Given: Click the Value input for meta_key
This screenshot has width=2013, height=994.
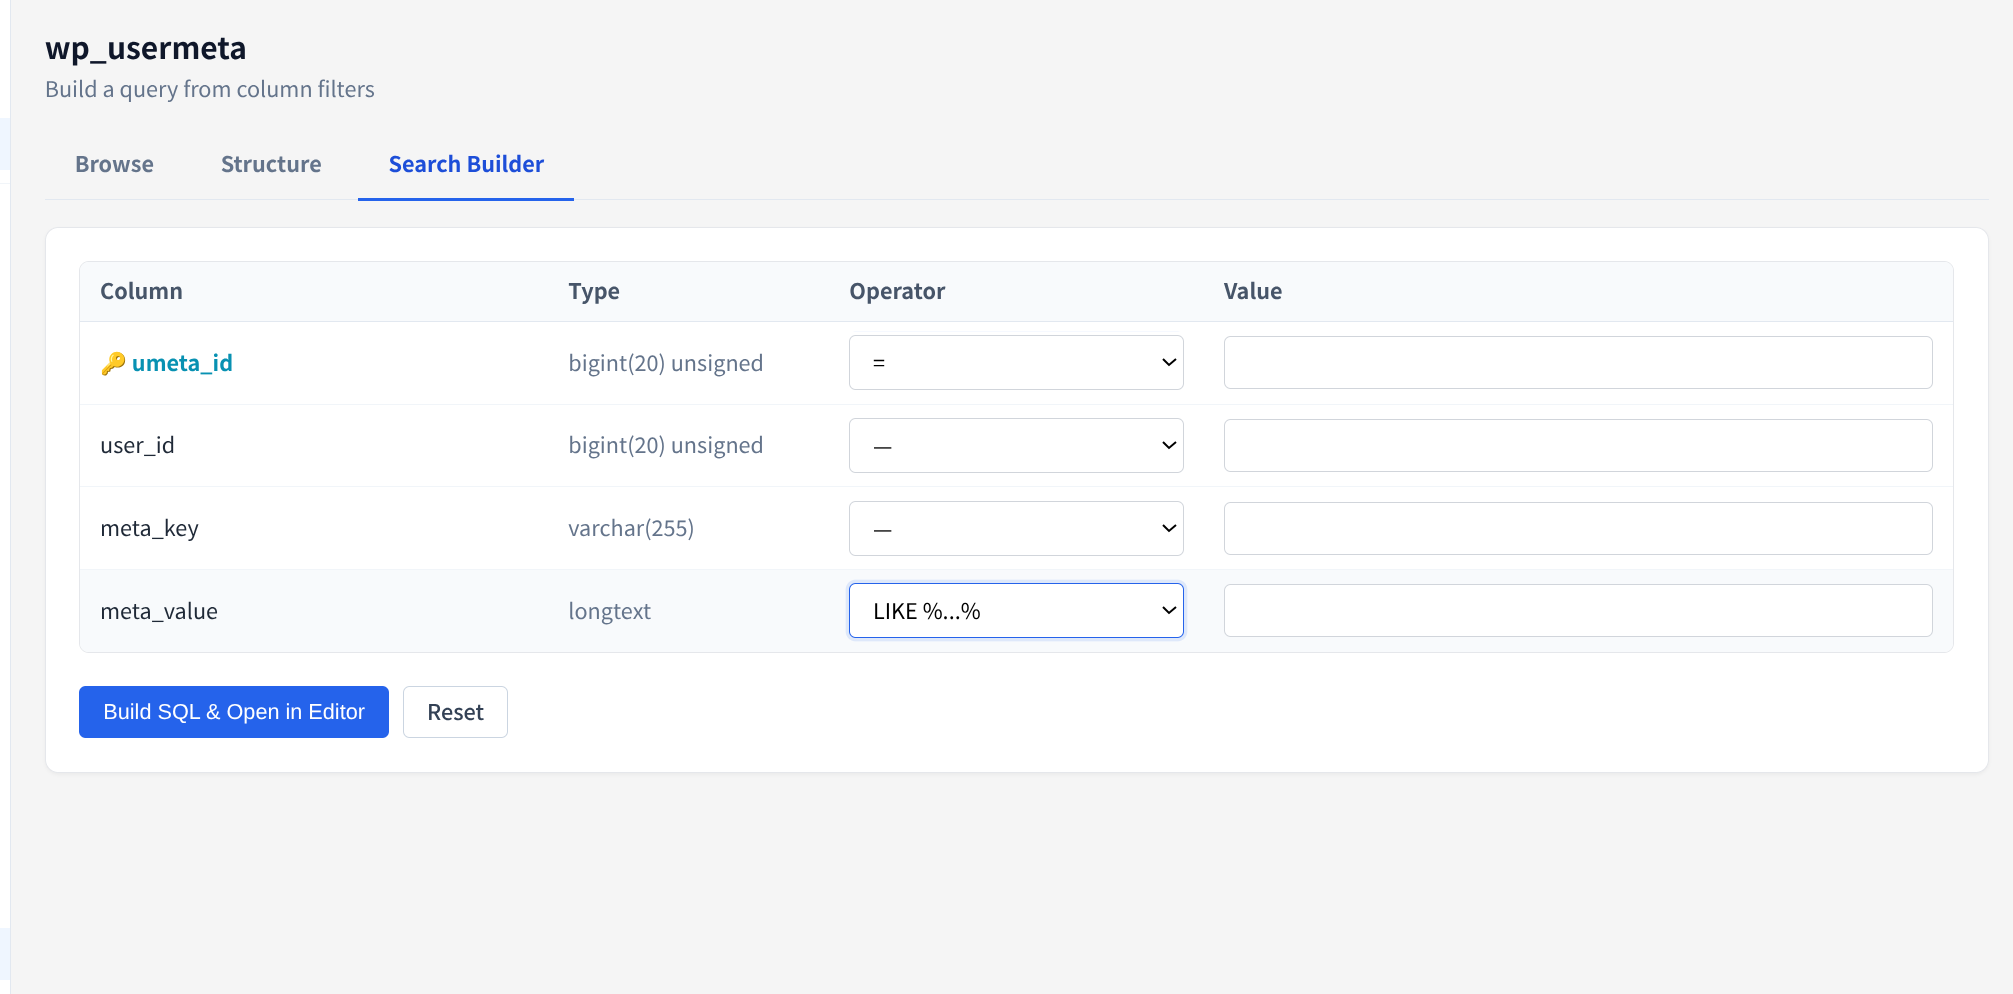Looking at the screenshot, I should [1577, 528].
